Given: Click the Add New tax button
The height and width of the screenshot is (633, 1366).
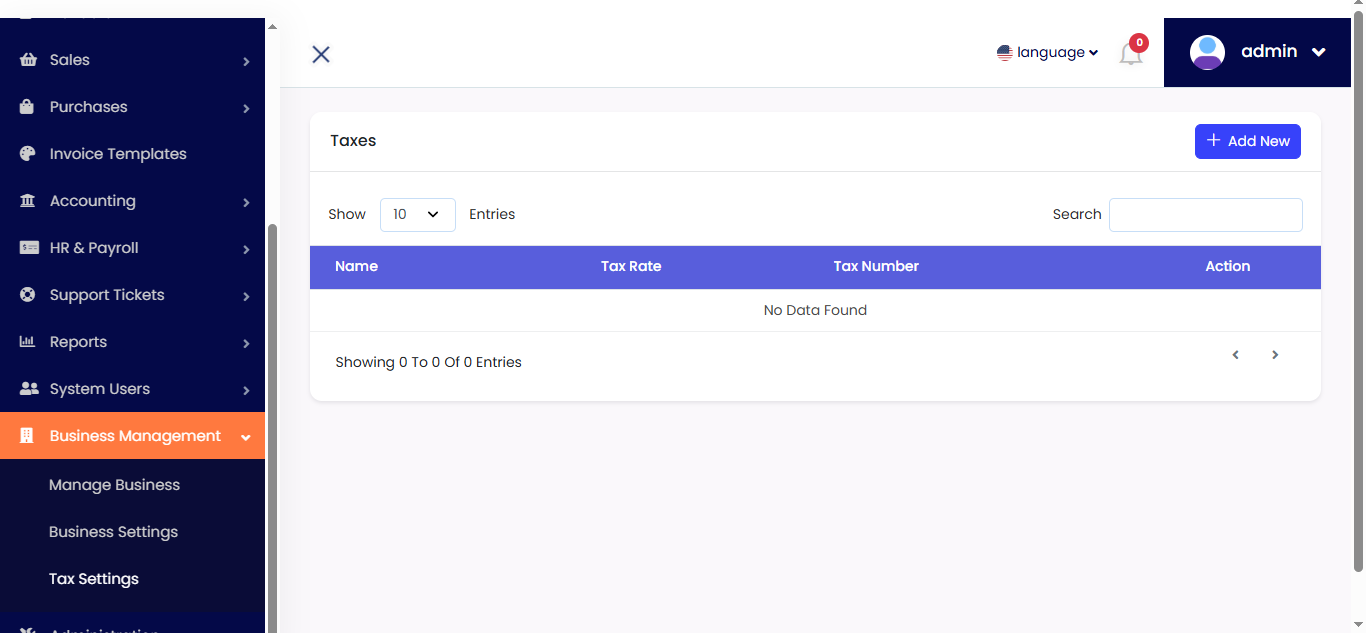Looking at the screenshot, I should [x=1248, y=141].
